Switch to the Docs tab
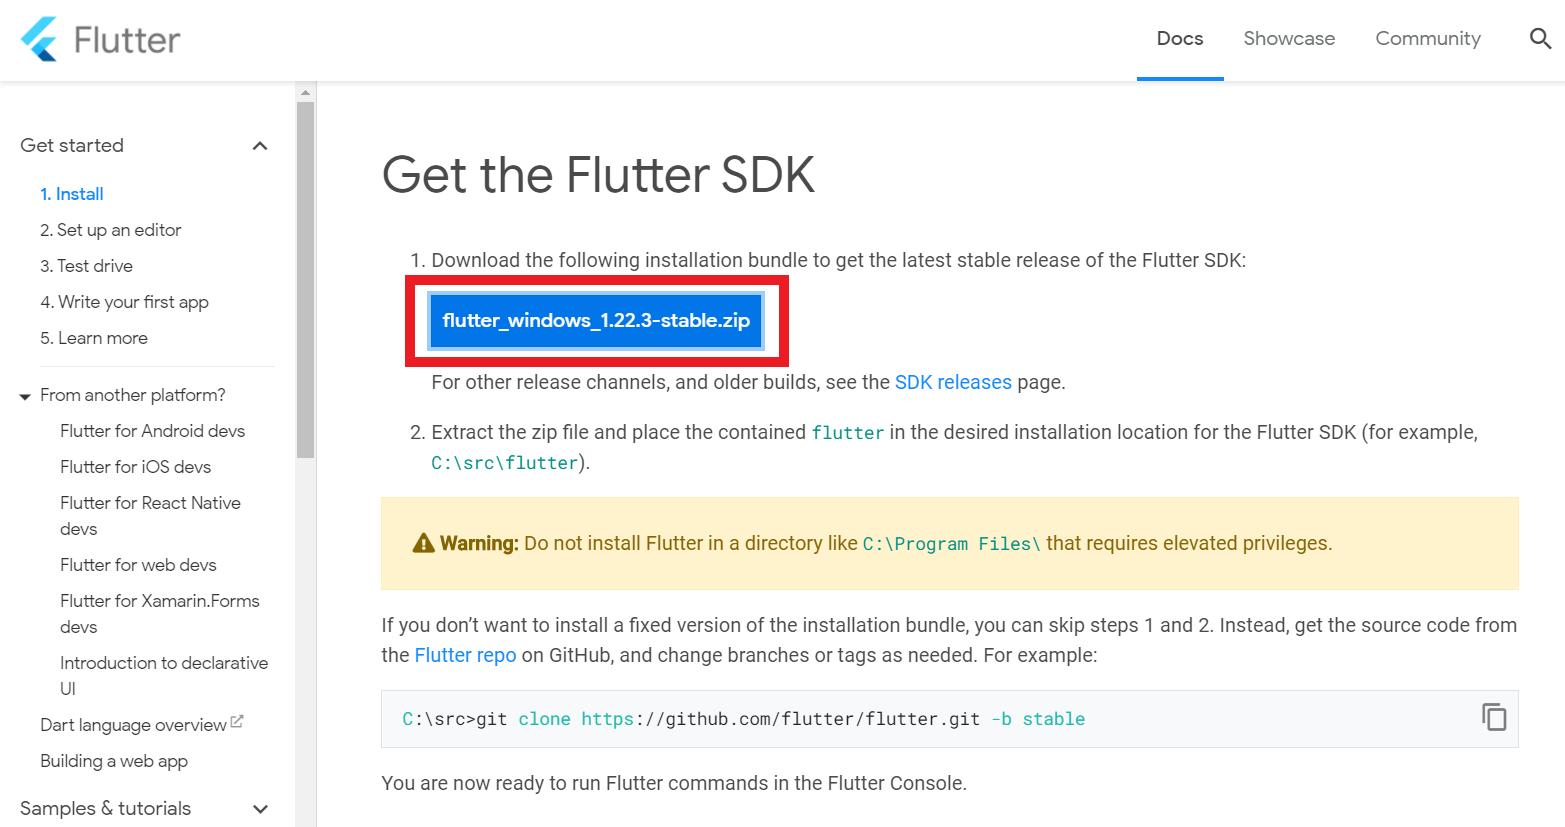Image resolution: width=1565 pixels, height=827 pixels. pos(1180,39)
